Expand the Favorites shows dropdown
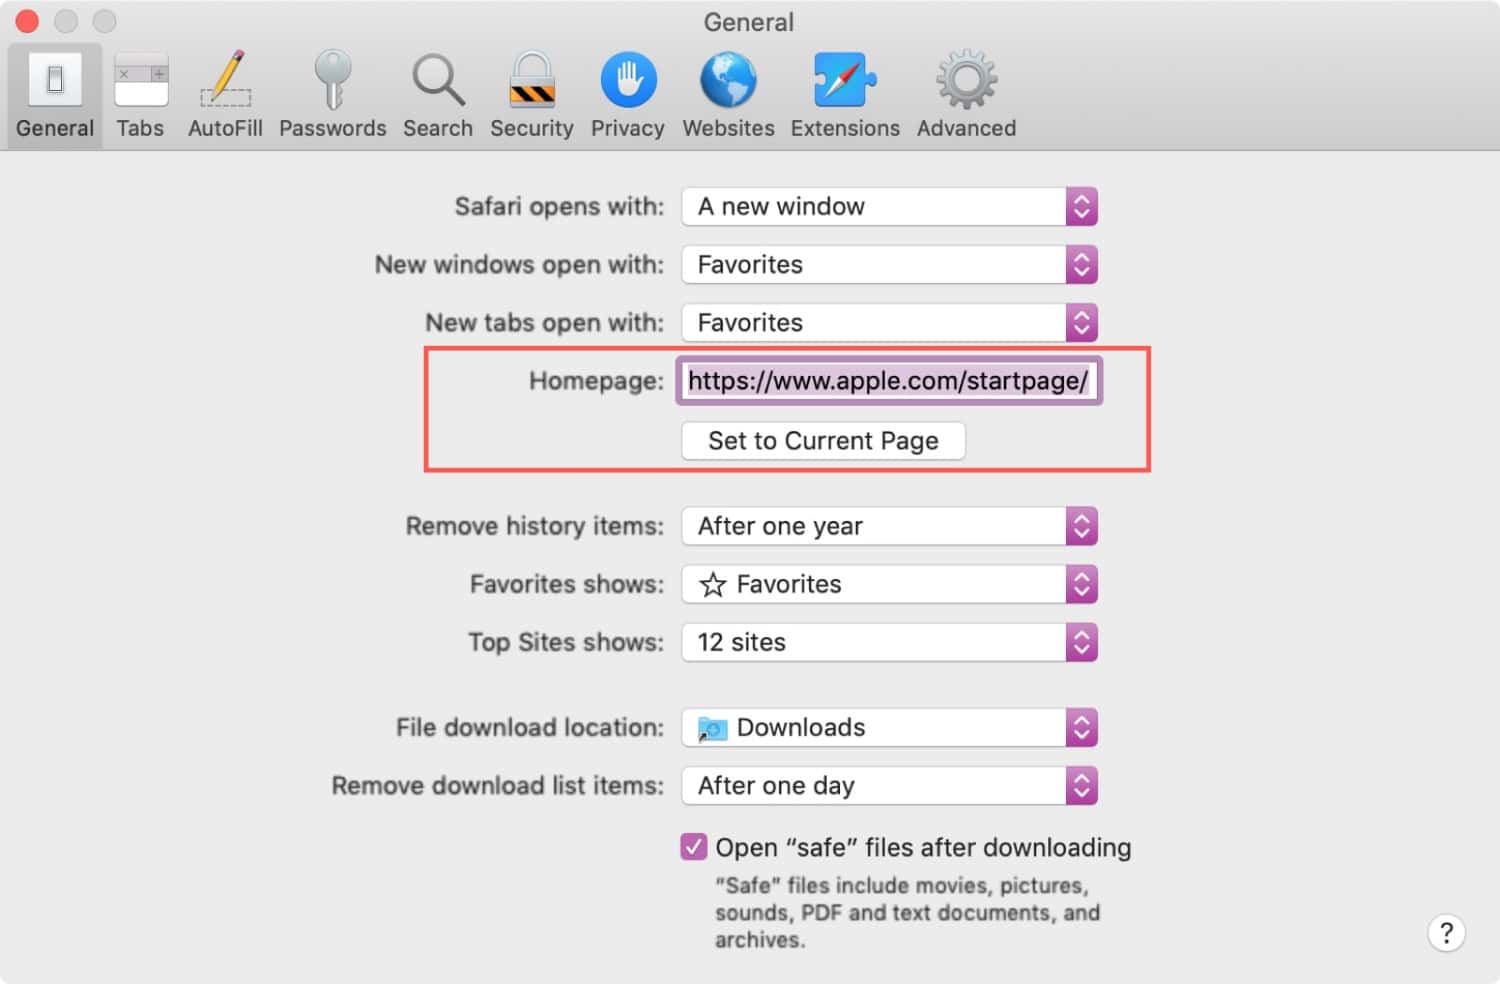The height and width of the screenshot is (984, 1500). [889, 584]
